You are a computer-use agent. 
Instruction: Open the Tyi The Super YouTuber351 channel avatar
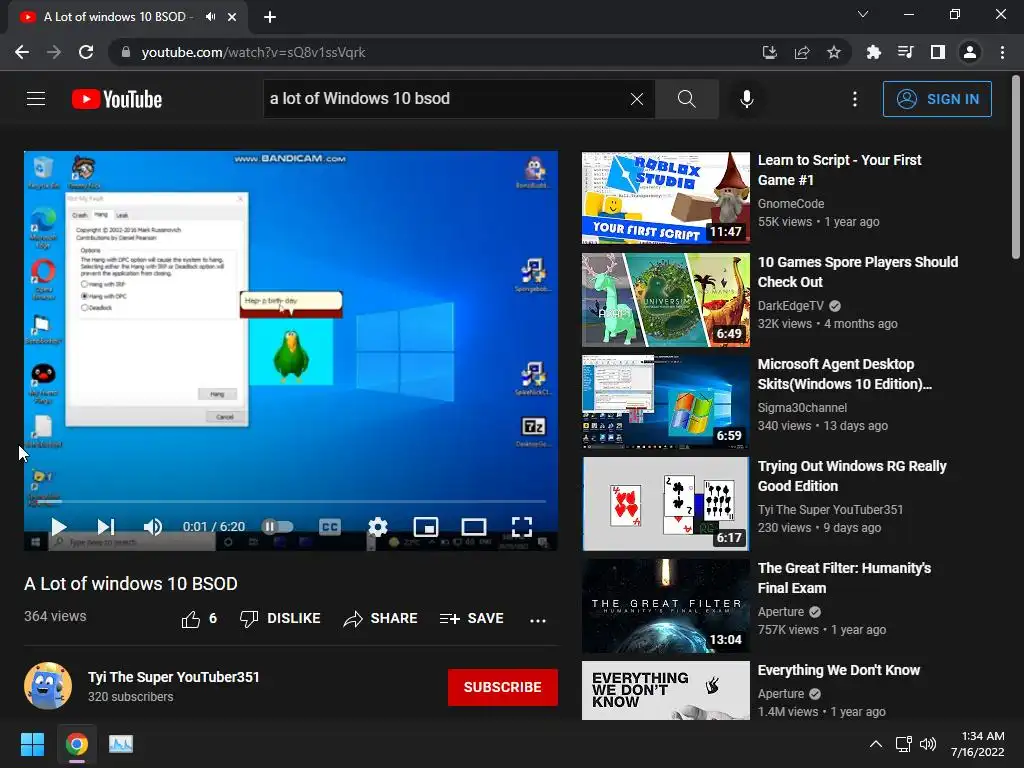[48, 686]
